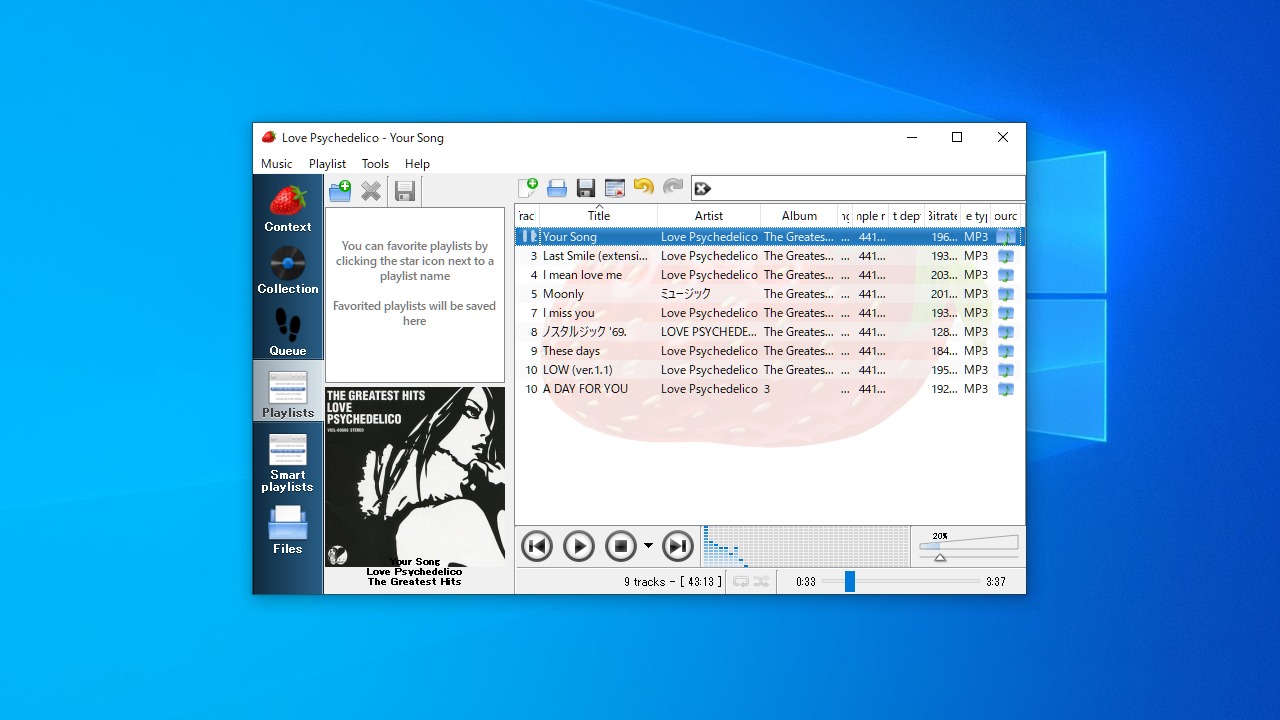
Task: Click the save icon in playlists panel
Action: (405, 191)
